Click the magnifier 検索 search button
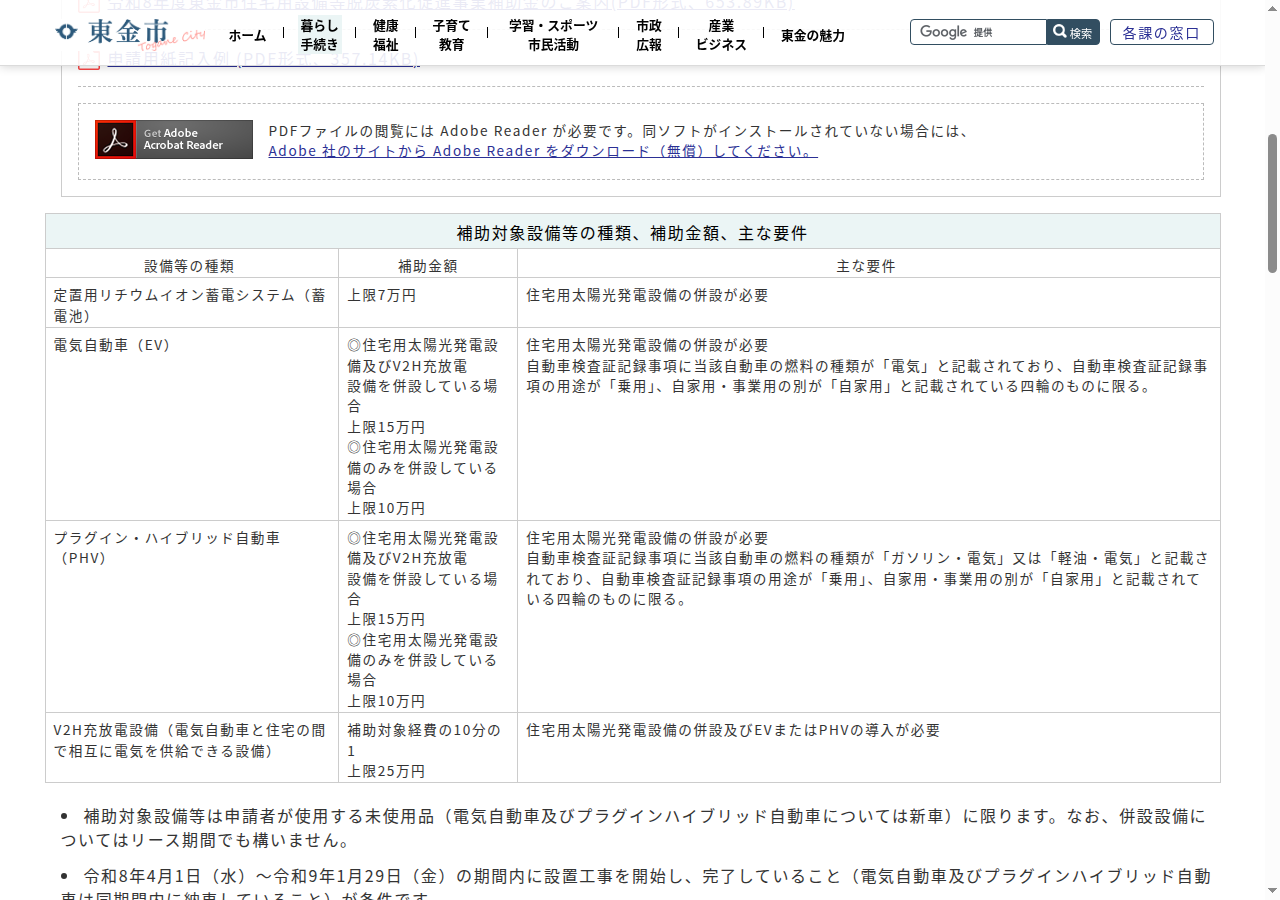This screenshot has height=900, width=1280. click(1073, 32)
